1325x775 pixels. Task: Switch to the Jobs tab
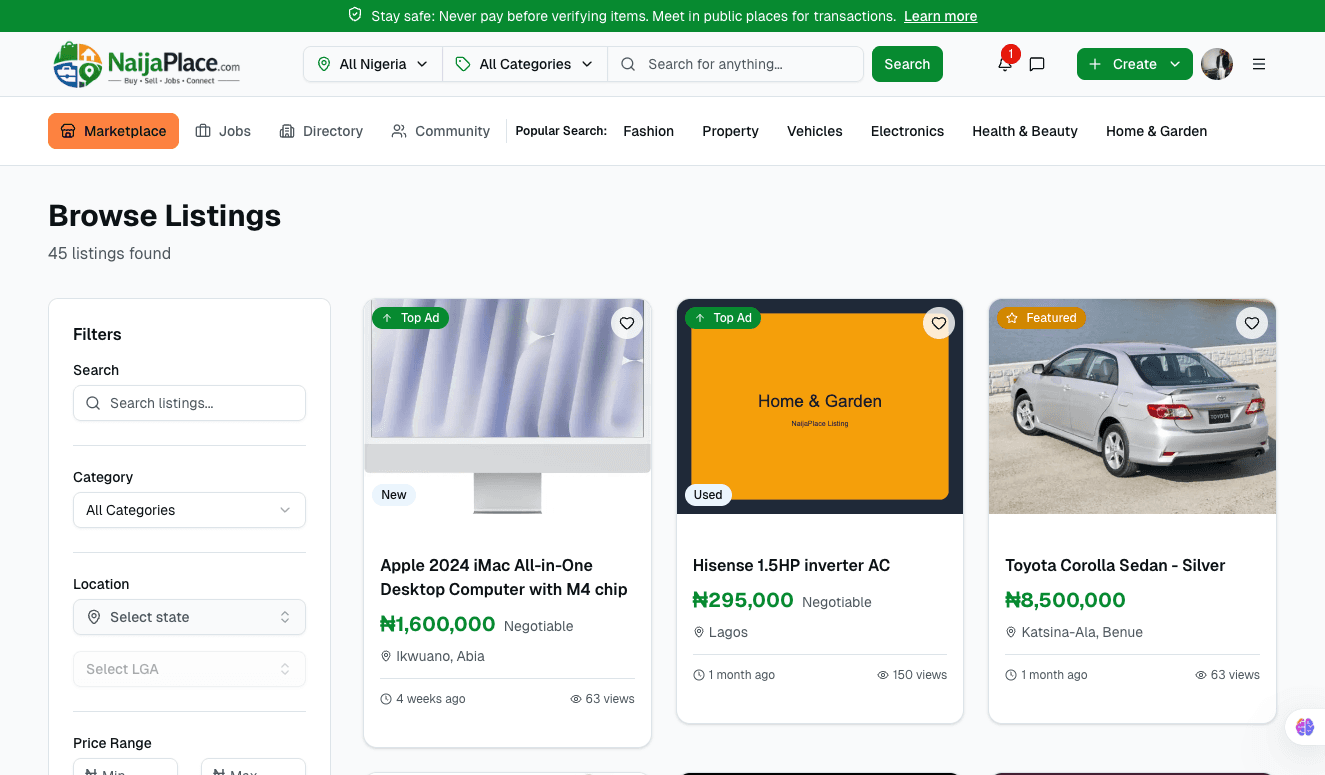[x=223, y=131]
